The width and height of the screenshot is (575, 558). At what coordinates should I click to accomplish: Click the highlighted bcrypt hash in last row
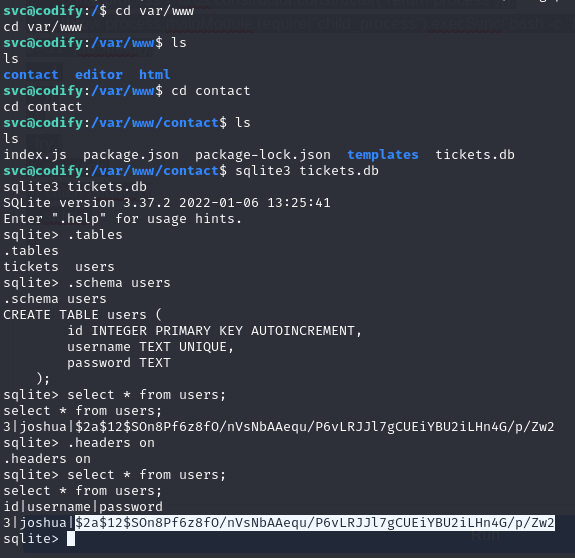click(315, 523)
